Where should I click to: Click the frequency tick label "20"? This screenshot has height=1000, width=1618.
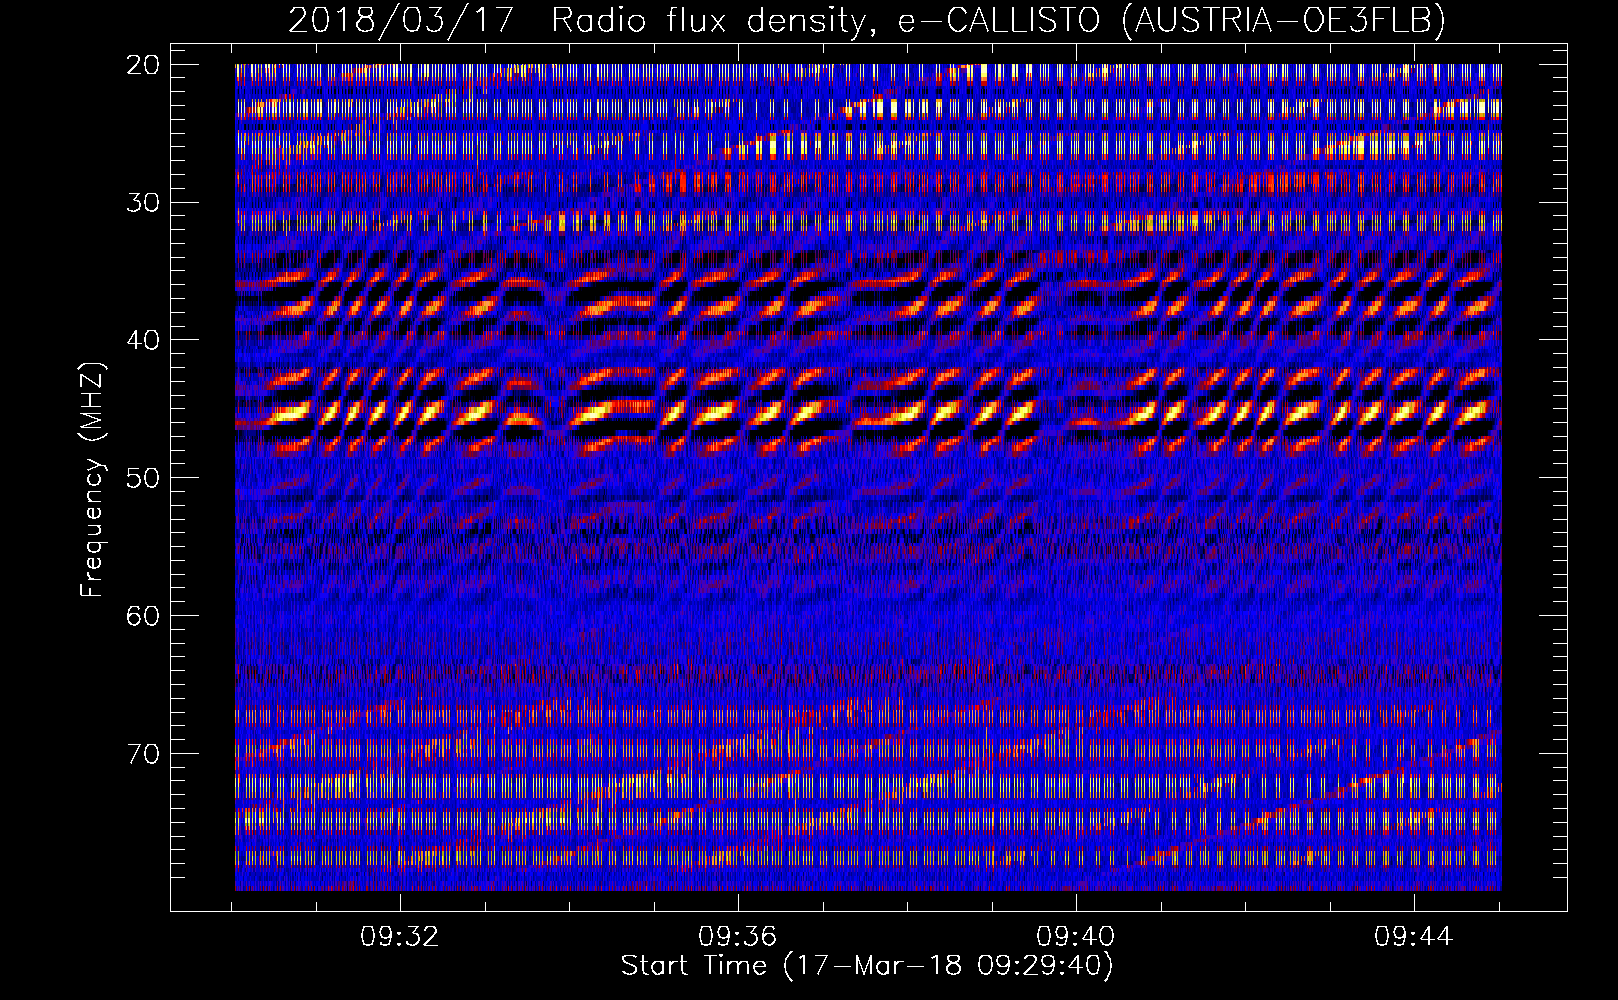(144, 65)
